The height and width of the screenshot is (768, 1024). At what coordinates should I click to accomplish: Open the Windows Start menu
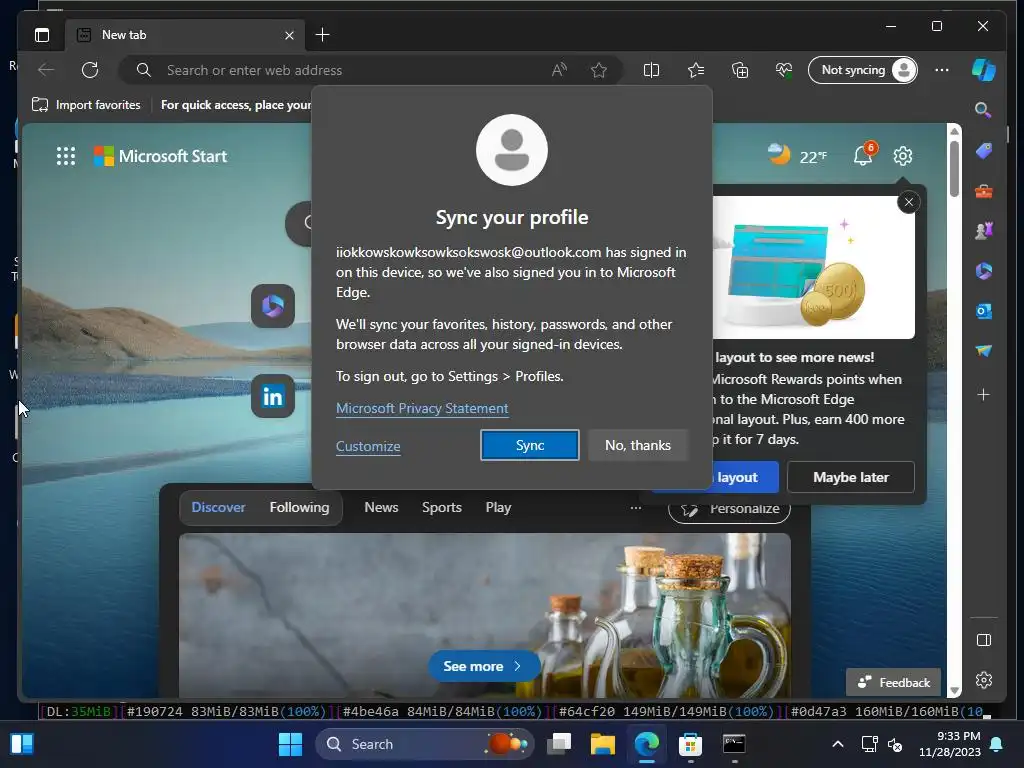coord(290,744)
